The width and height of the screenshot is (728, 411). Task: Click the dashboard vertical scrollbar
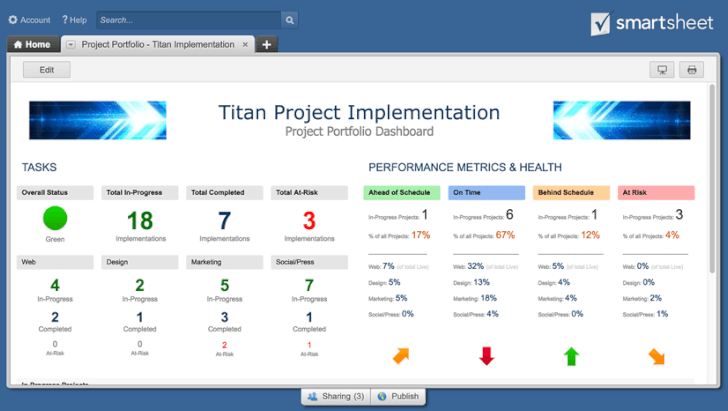[712, 178]
